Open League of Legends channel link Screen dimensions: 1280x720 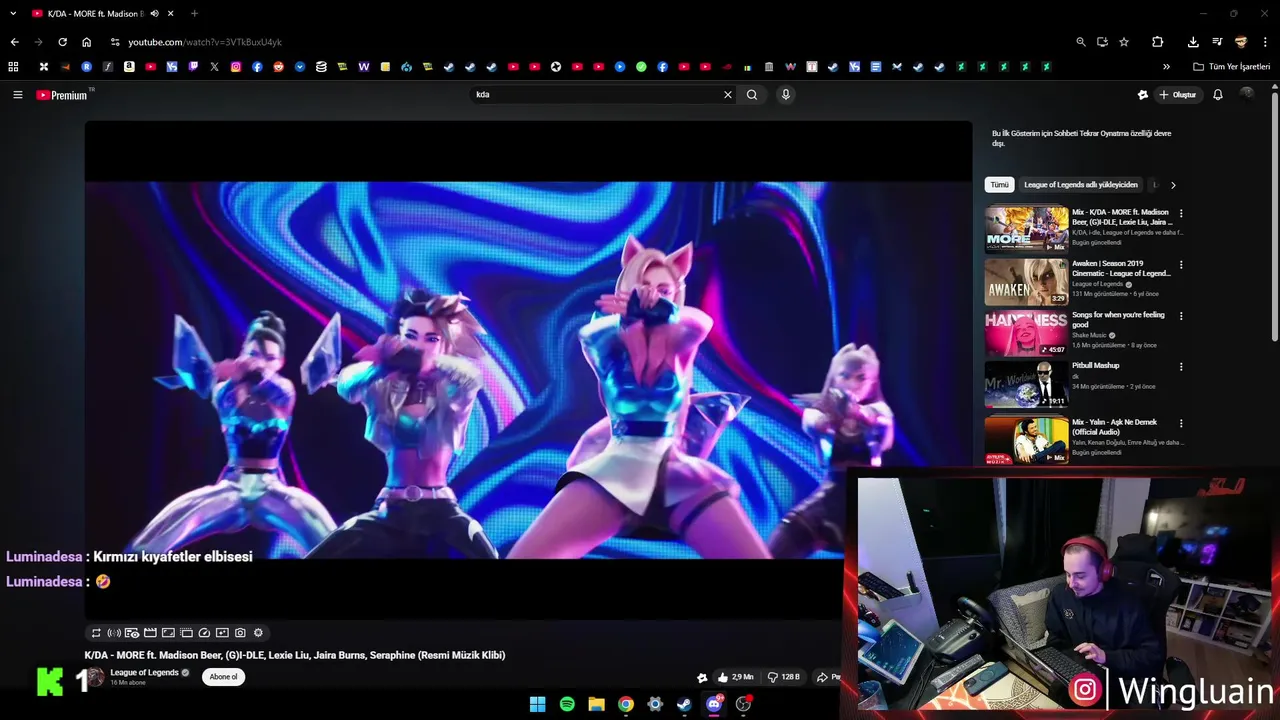click(144, 673)
